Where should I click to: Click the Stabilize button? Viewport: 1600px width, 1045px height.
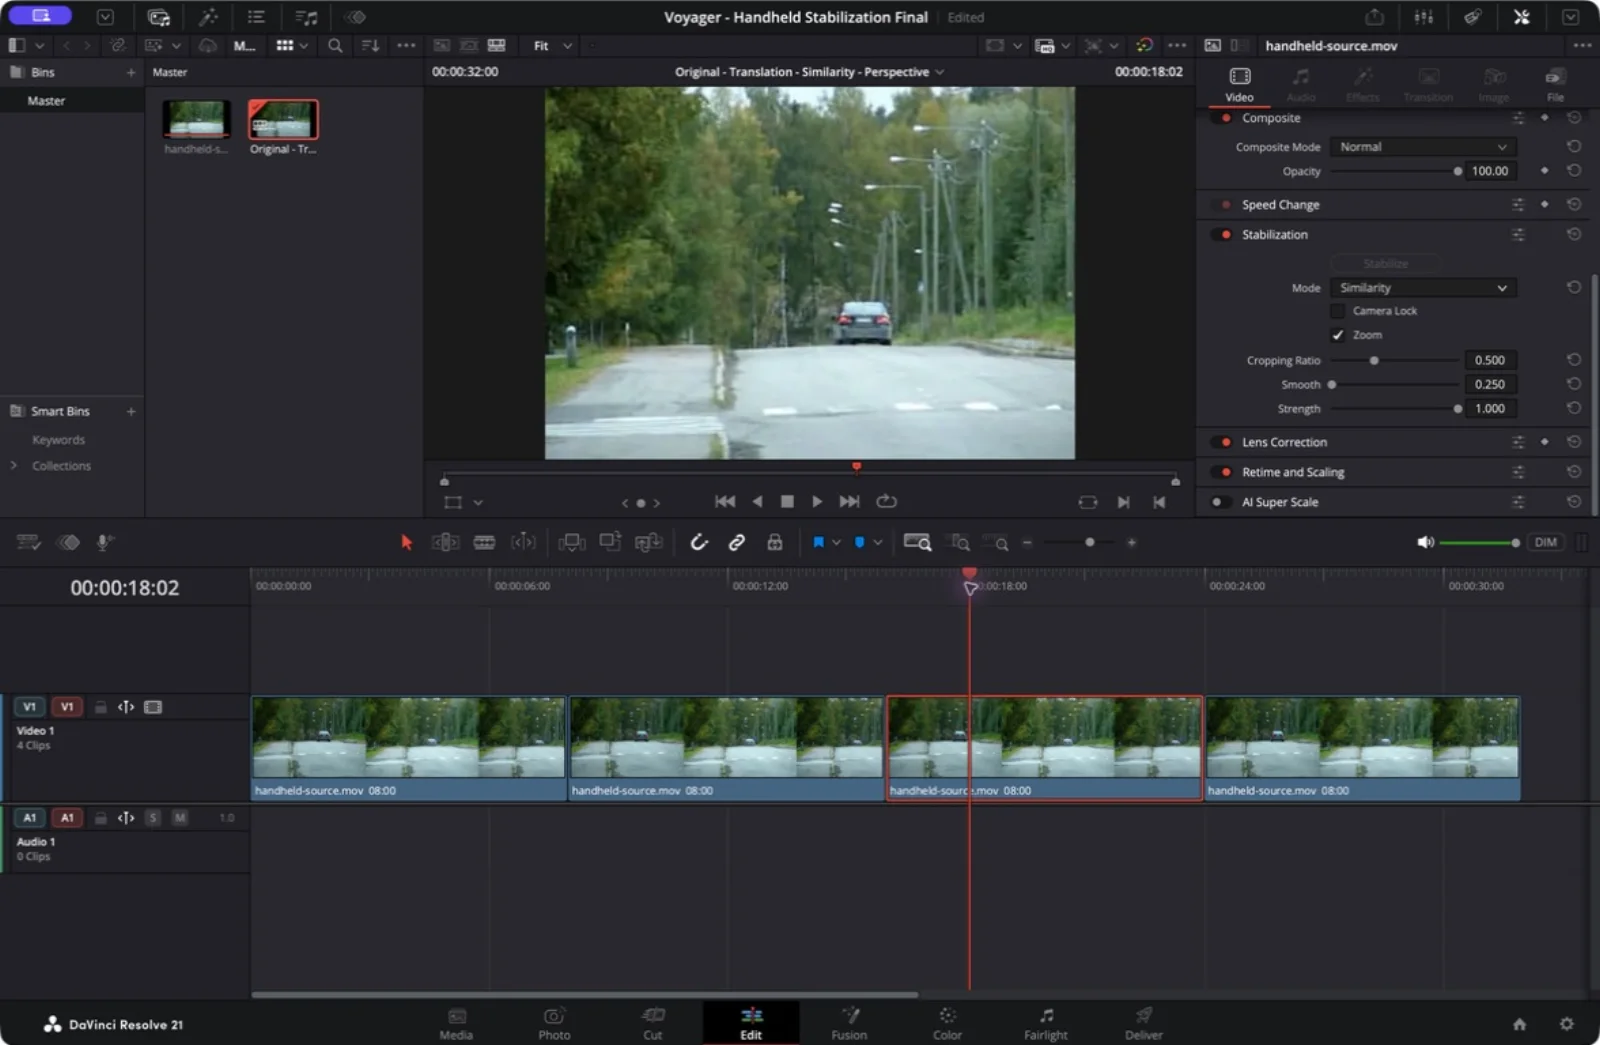[x=1385, y=263]
